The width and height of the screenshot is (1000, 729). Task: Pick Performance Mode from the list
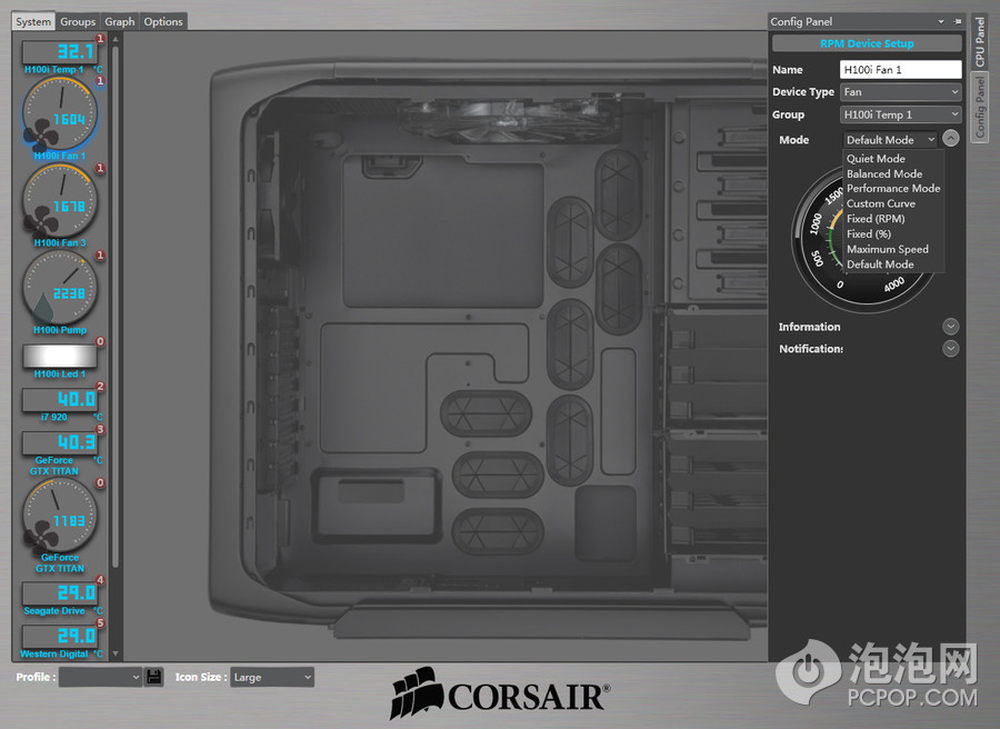tap(893, 189)
